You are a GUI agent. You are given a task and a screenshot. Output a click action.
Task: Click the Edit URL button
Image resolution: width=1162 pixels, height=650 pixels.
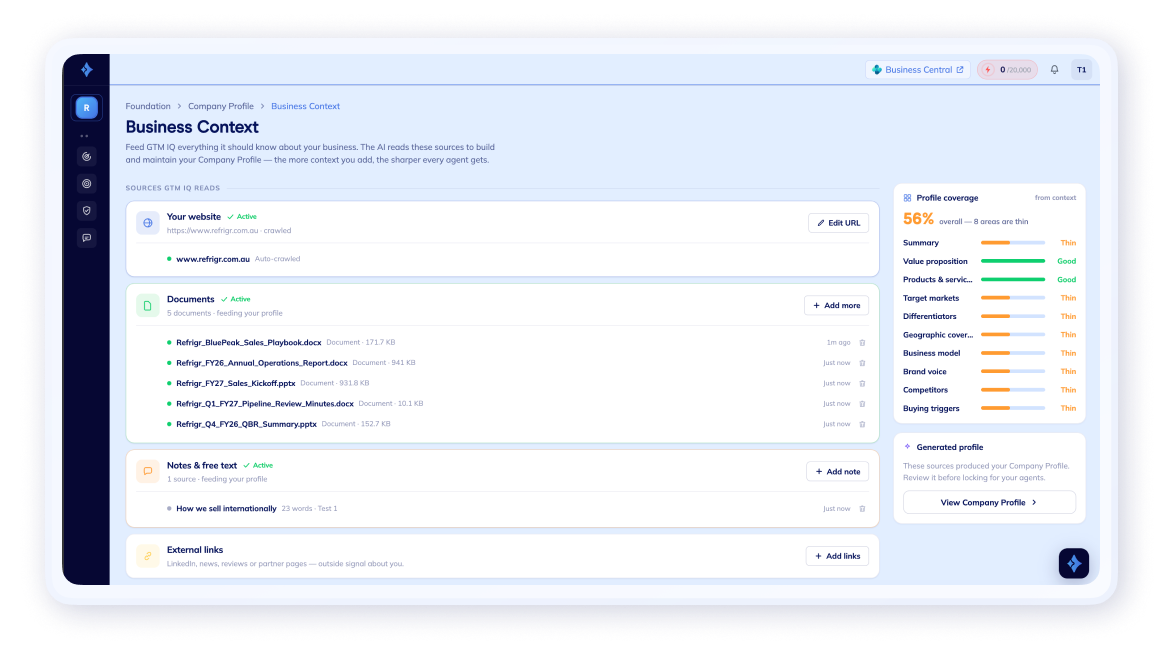838,223
